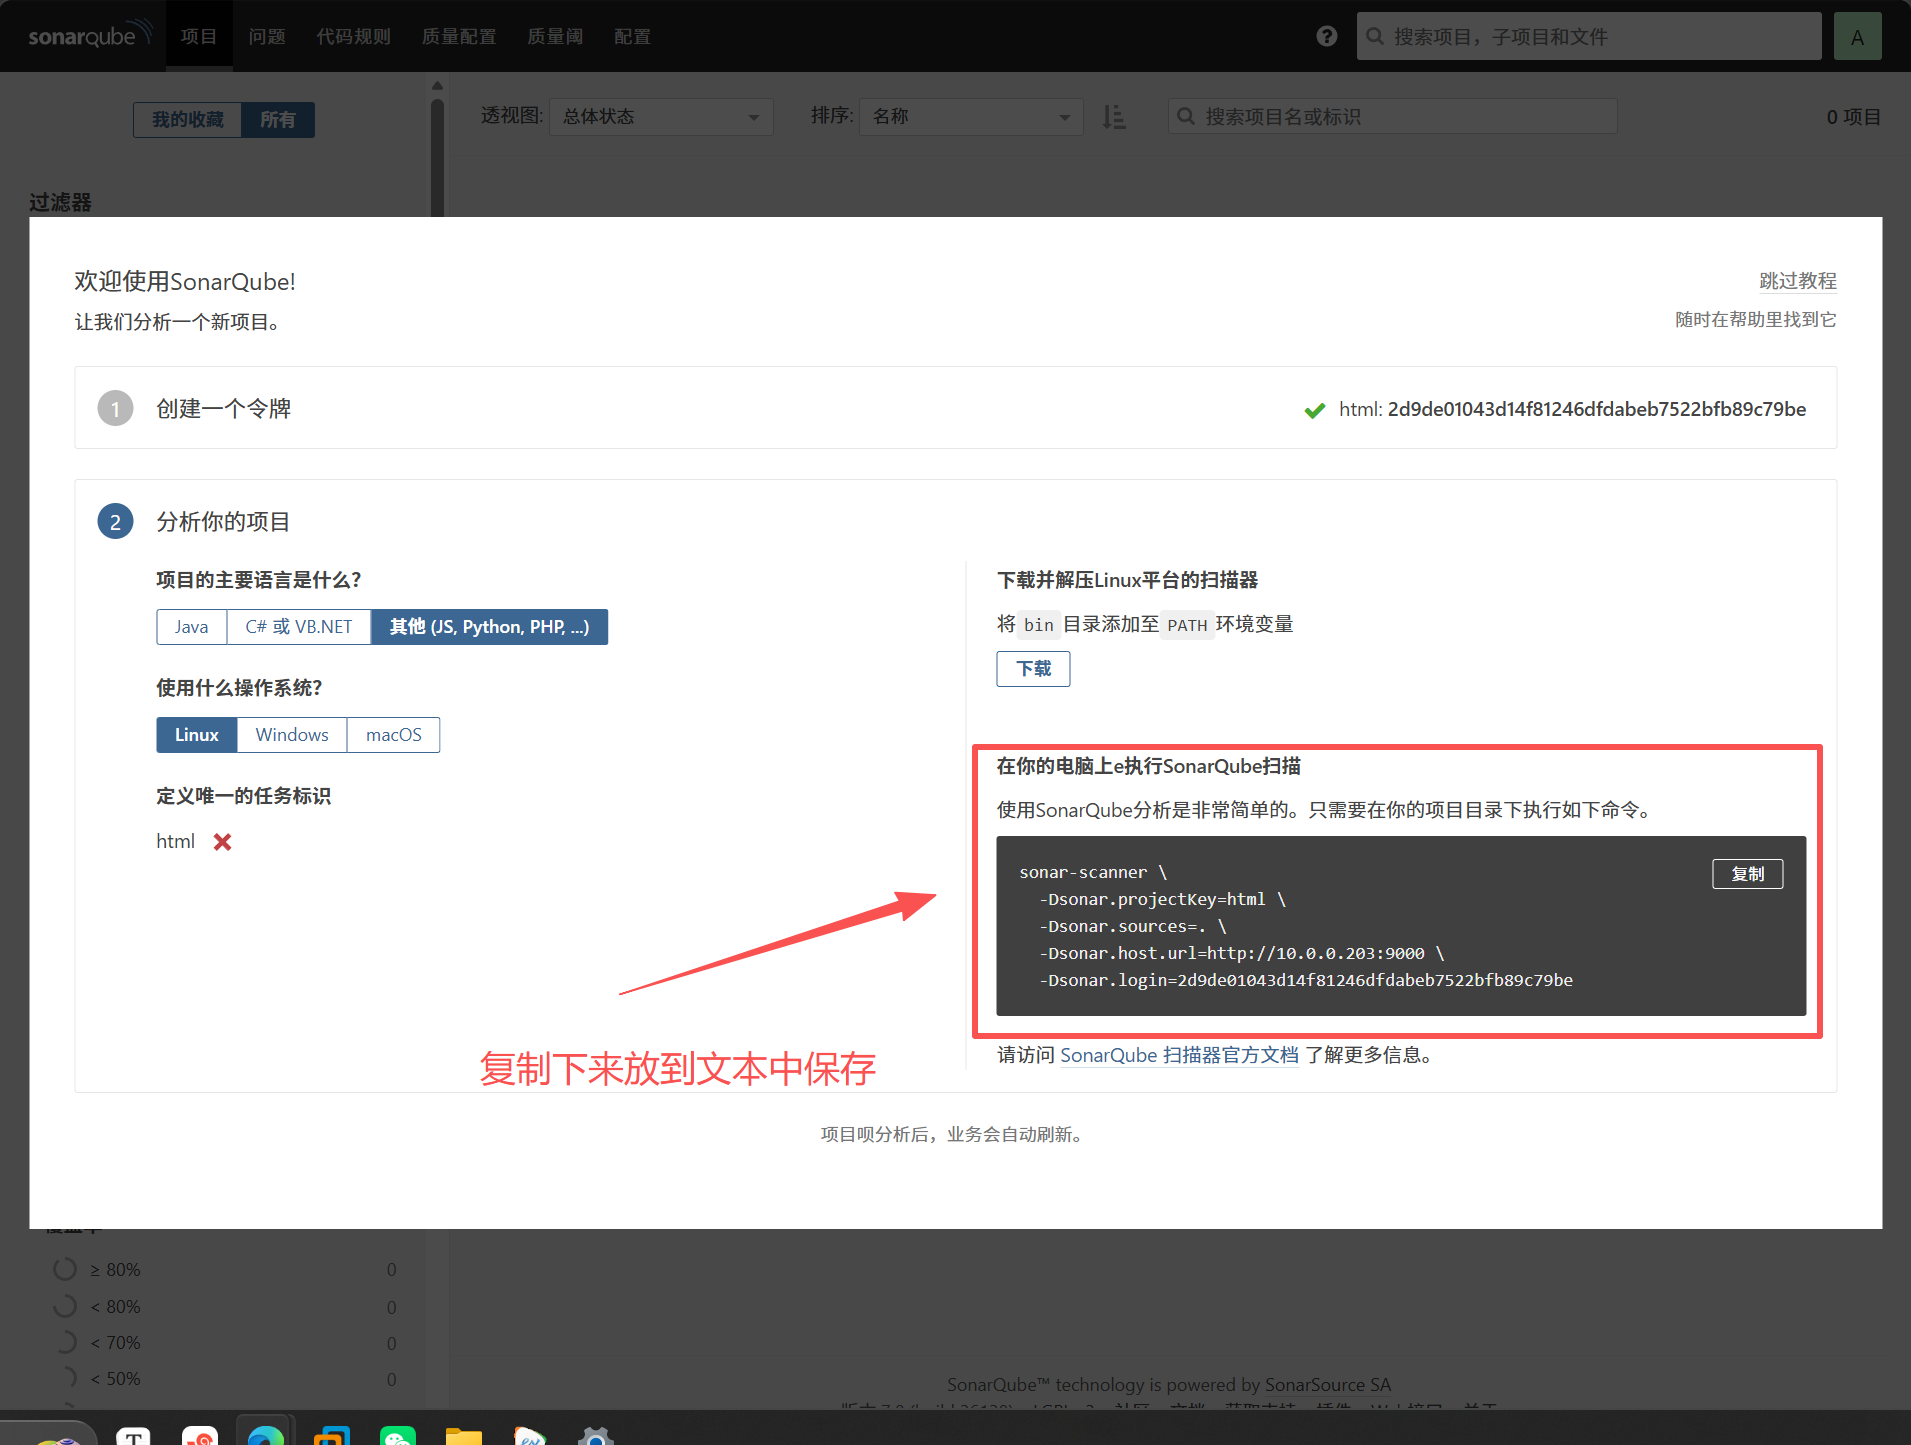
Task: Filter coverage by < 70%
Action: [224, 1343]
